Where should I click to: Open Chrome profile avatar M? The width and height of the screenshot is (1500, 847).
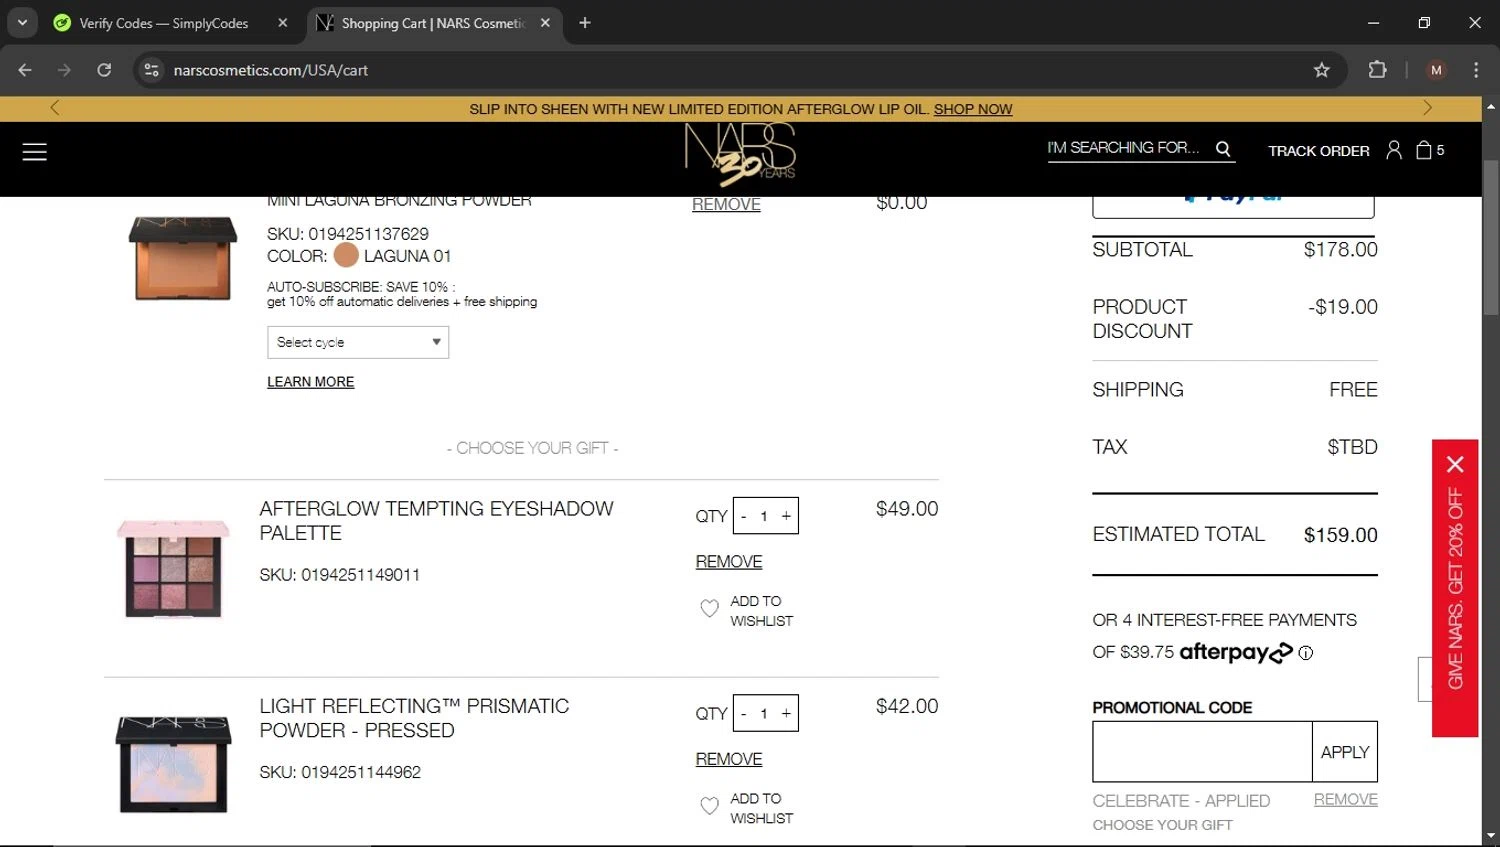pyautogui.click(x=1437, y=70)
